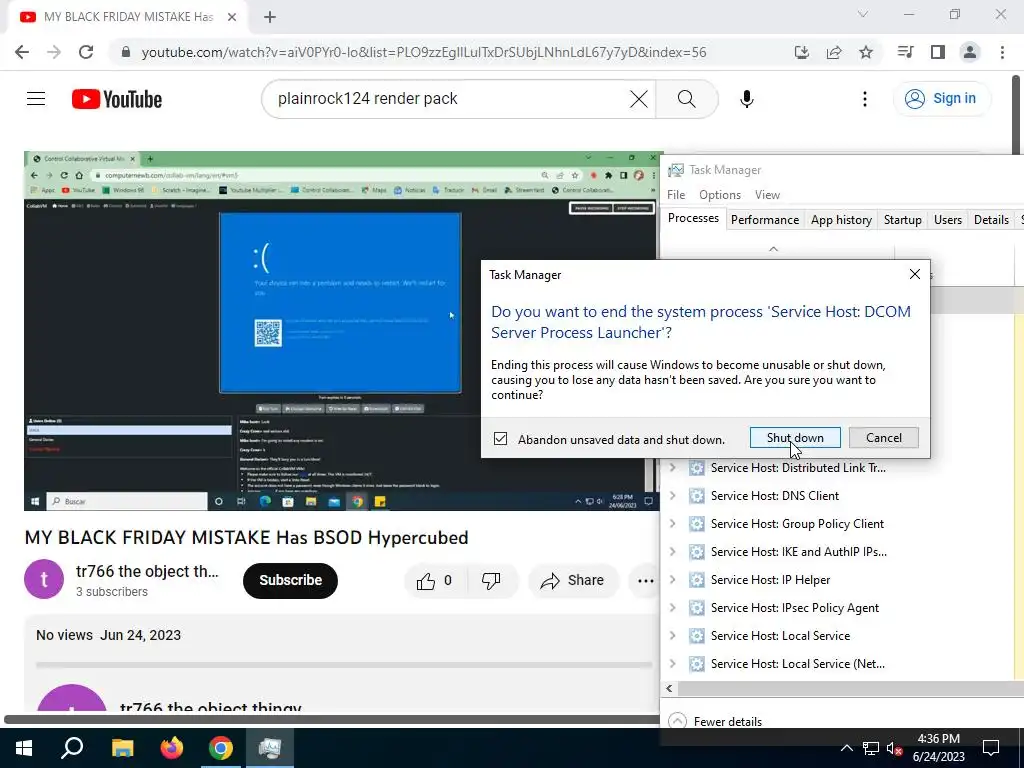Expand Service Host: IP Helper row
Image resolution: width=1024 pixels, height=768 pixels.
pos(672,580)
